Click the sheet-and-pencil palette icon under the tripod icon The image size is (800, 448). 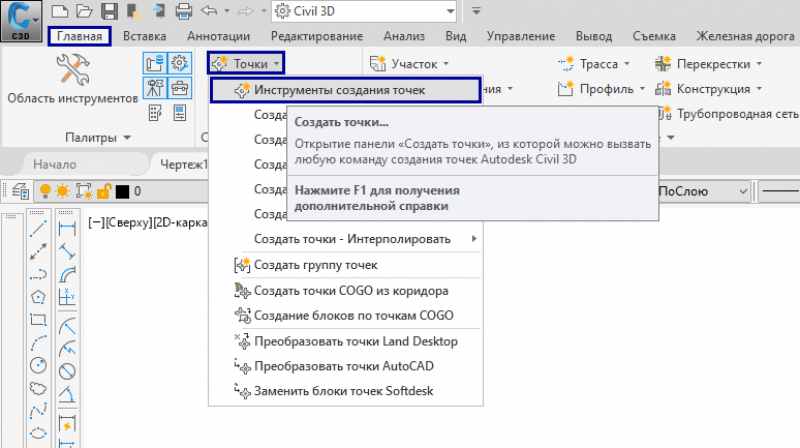tap(155, 113)
